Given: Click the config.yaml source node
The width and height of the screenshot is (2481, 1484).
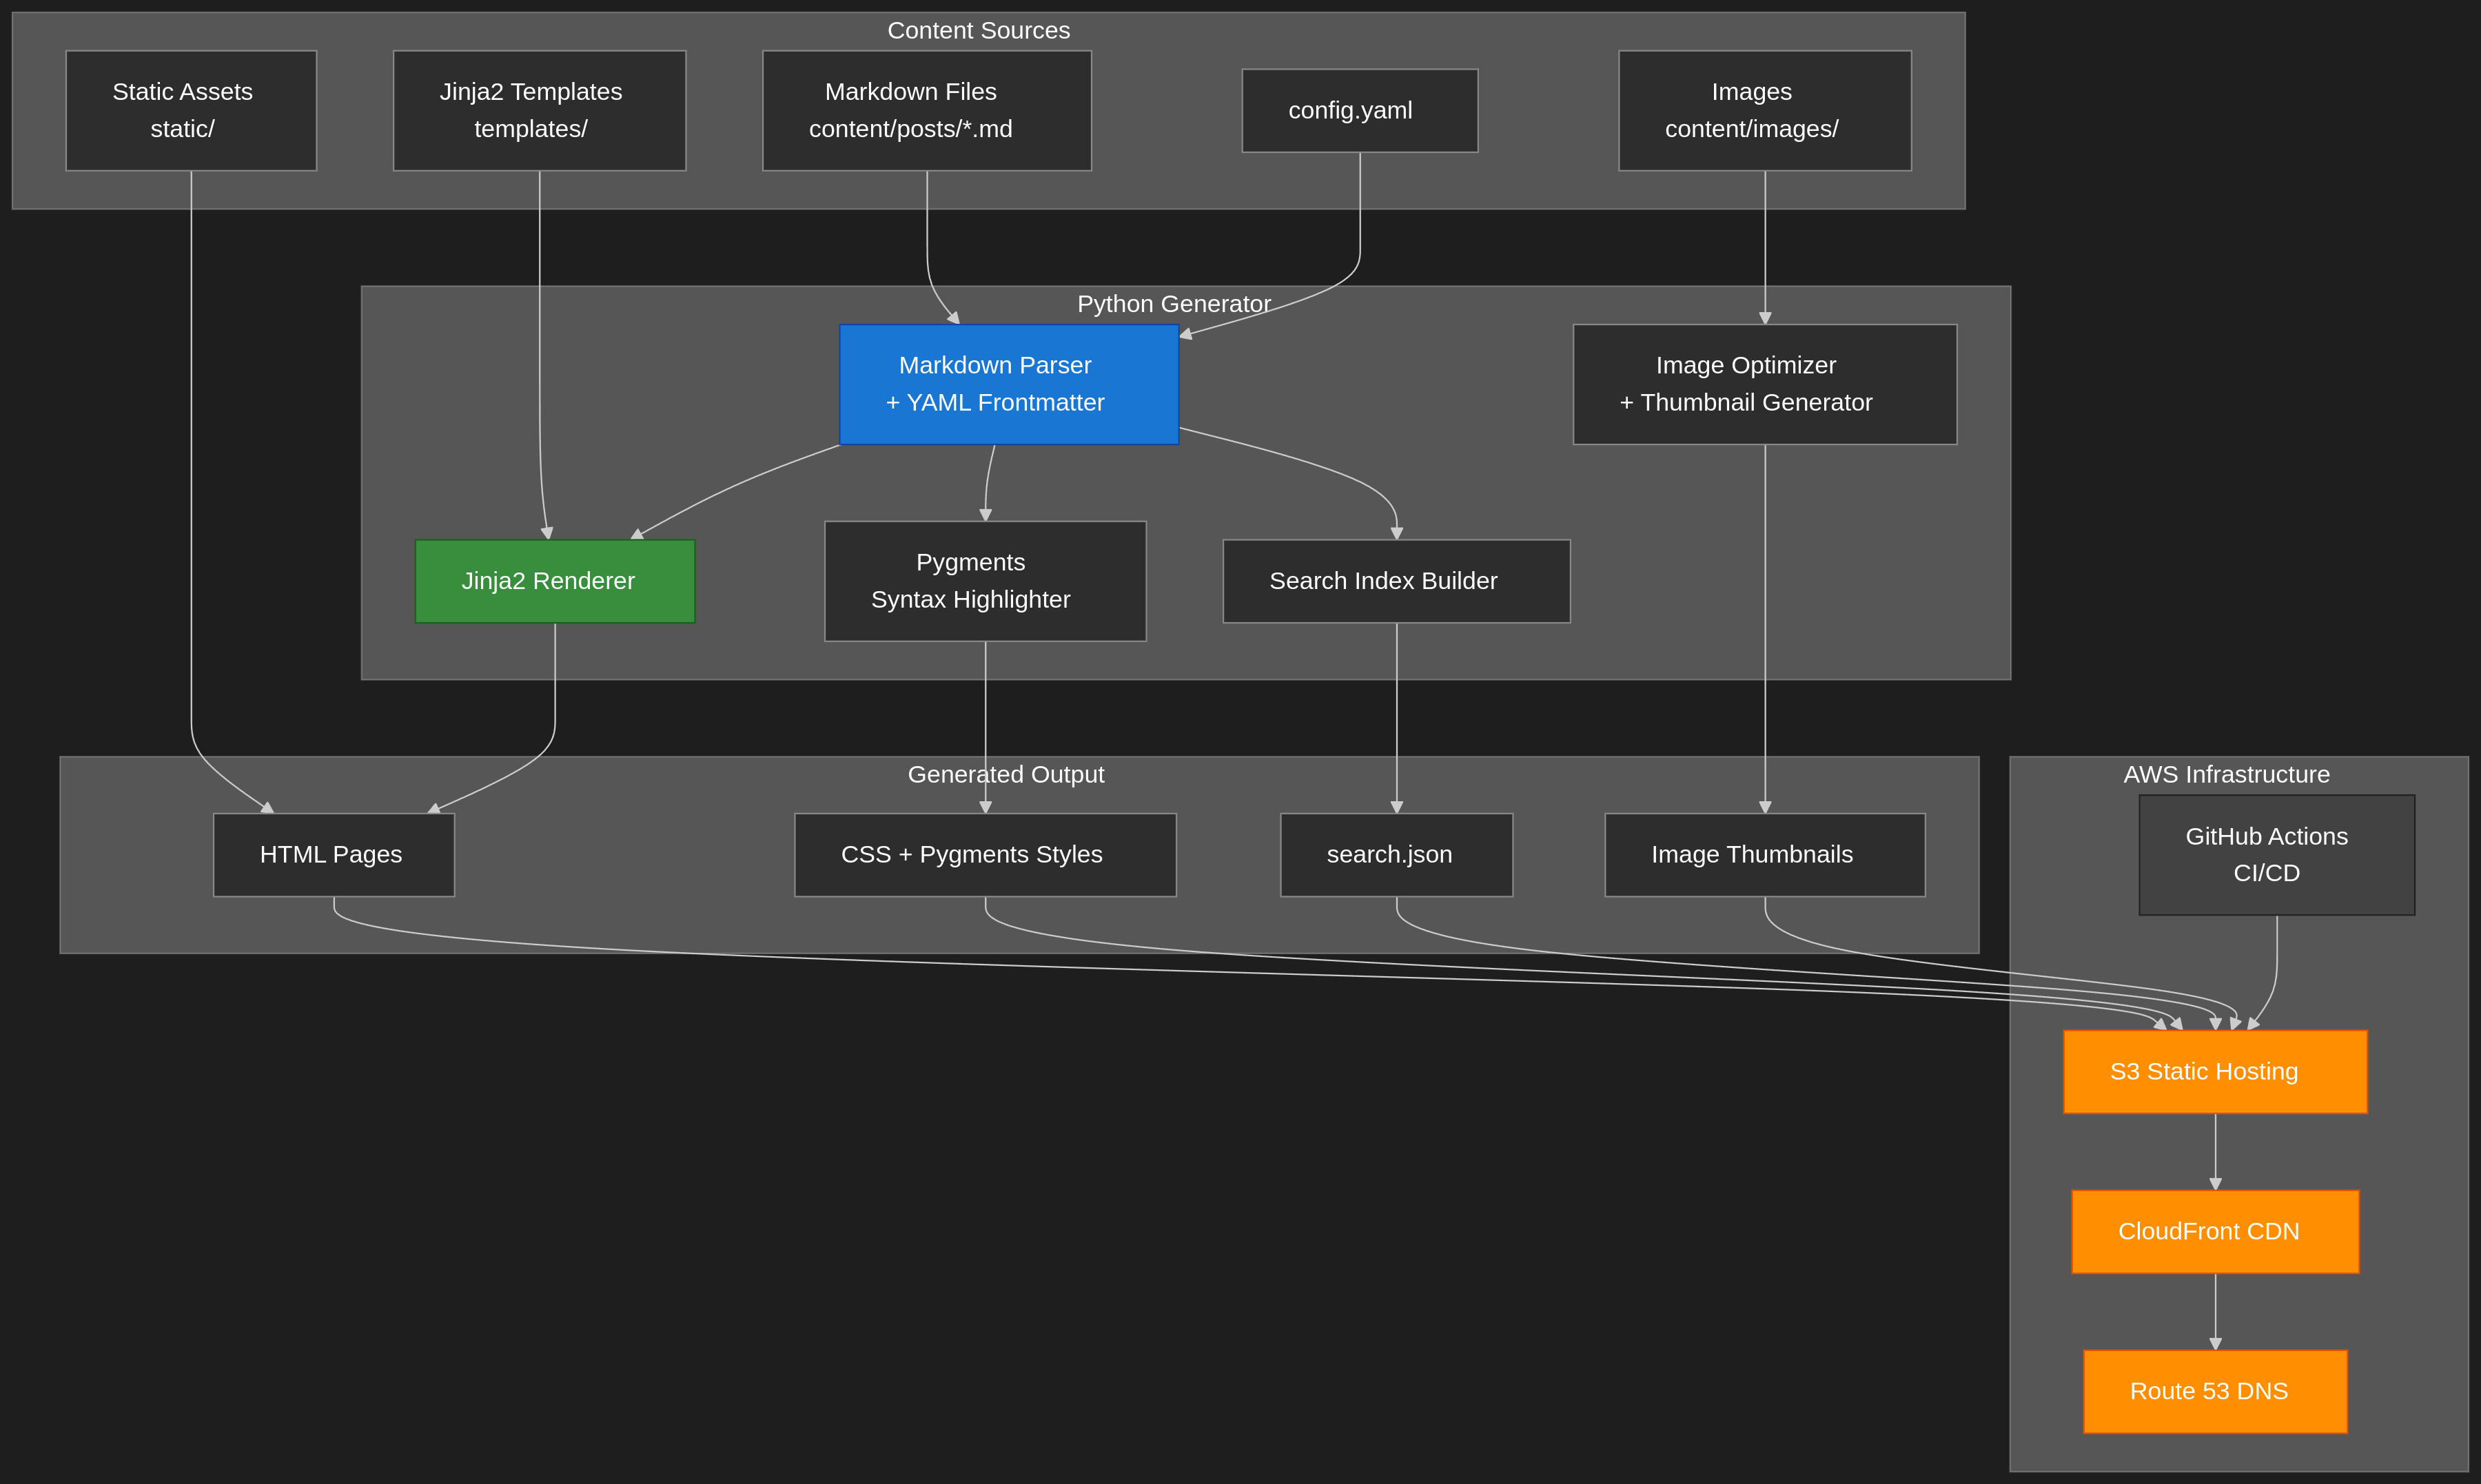Looking at the screenshot, I should pyautogui.click(x=1359, y=110).
